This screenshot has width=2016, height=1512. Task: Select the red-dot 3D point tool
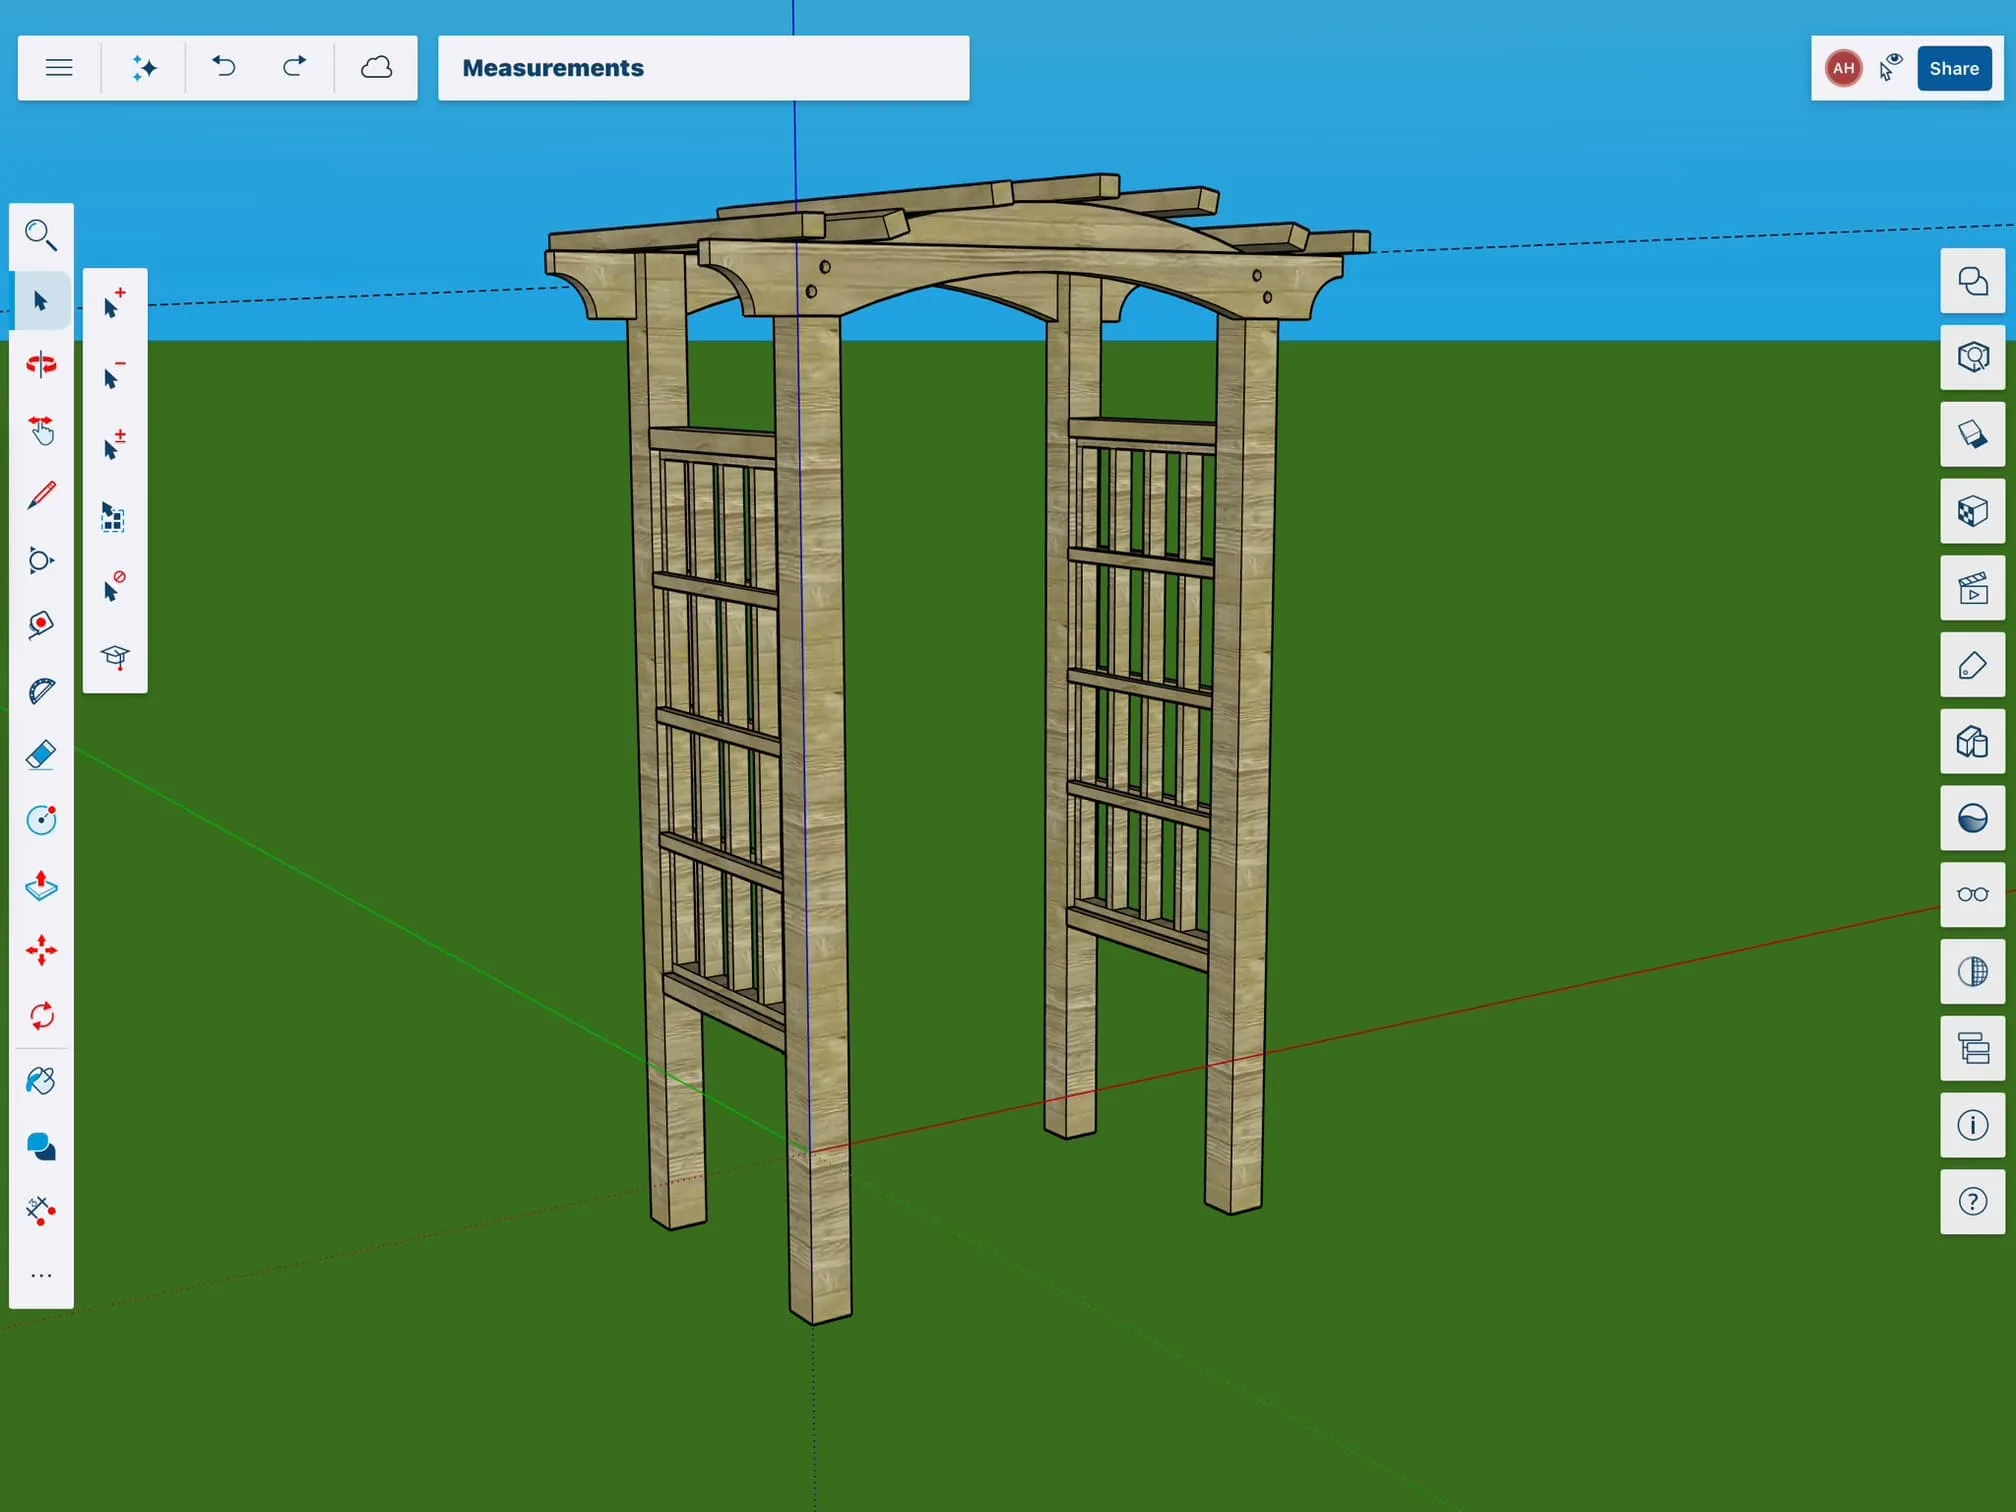coord(41,625)
